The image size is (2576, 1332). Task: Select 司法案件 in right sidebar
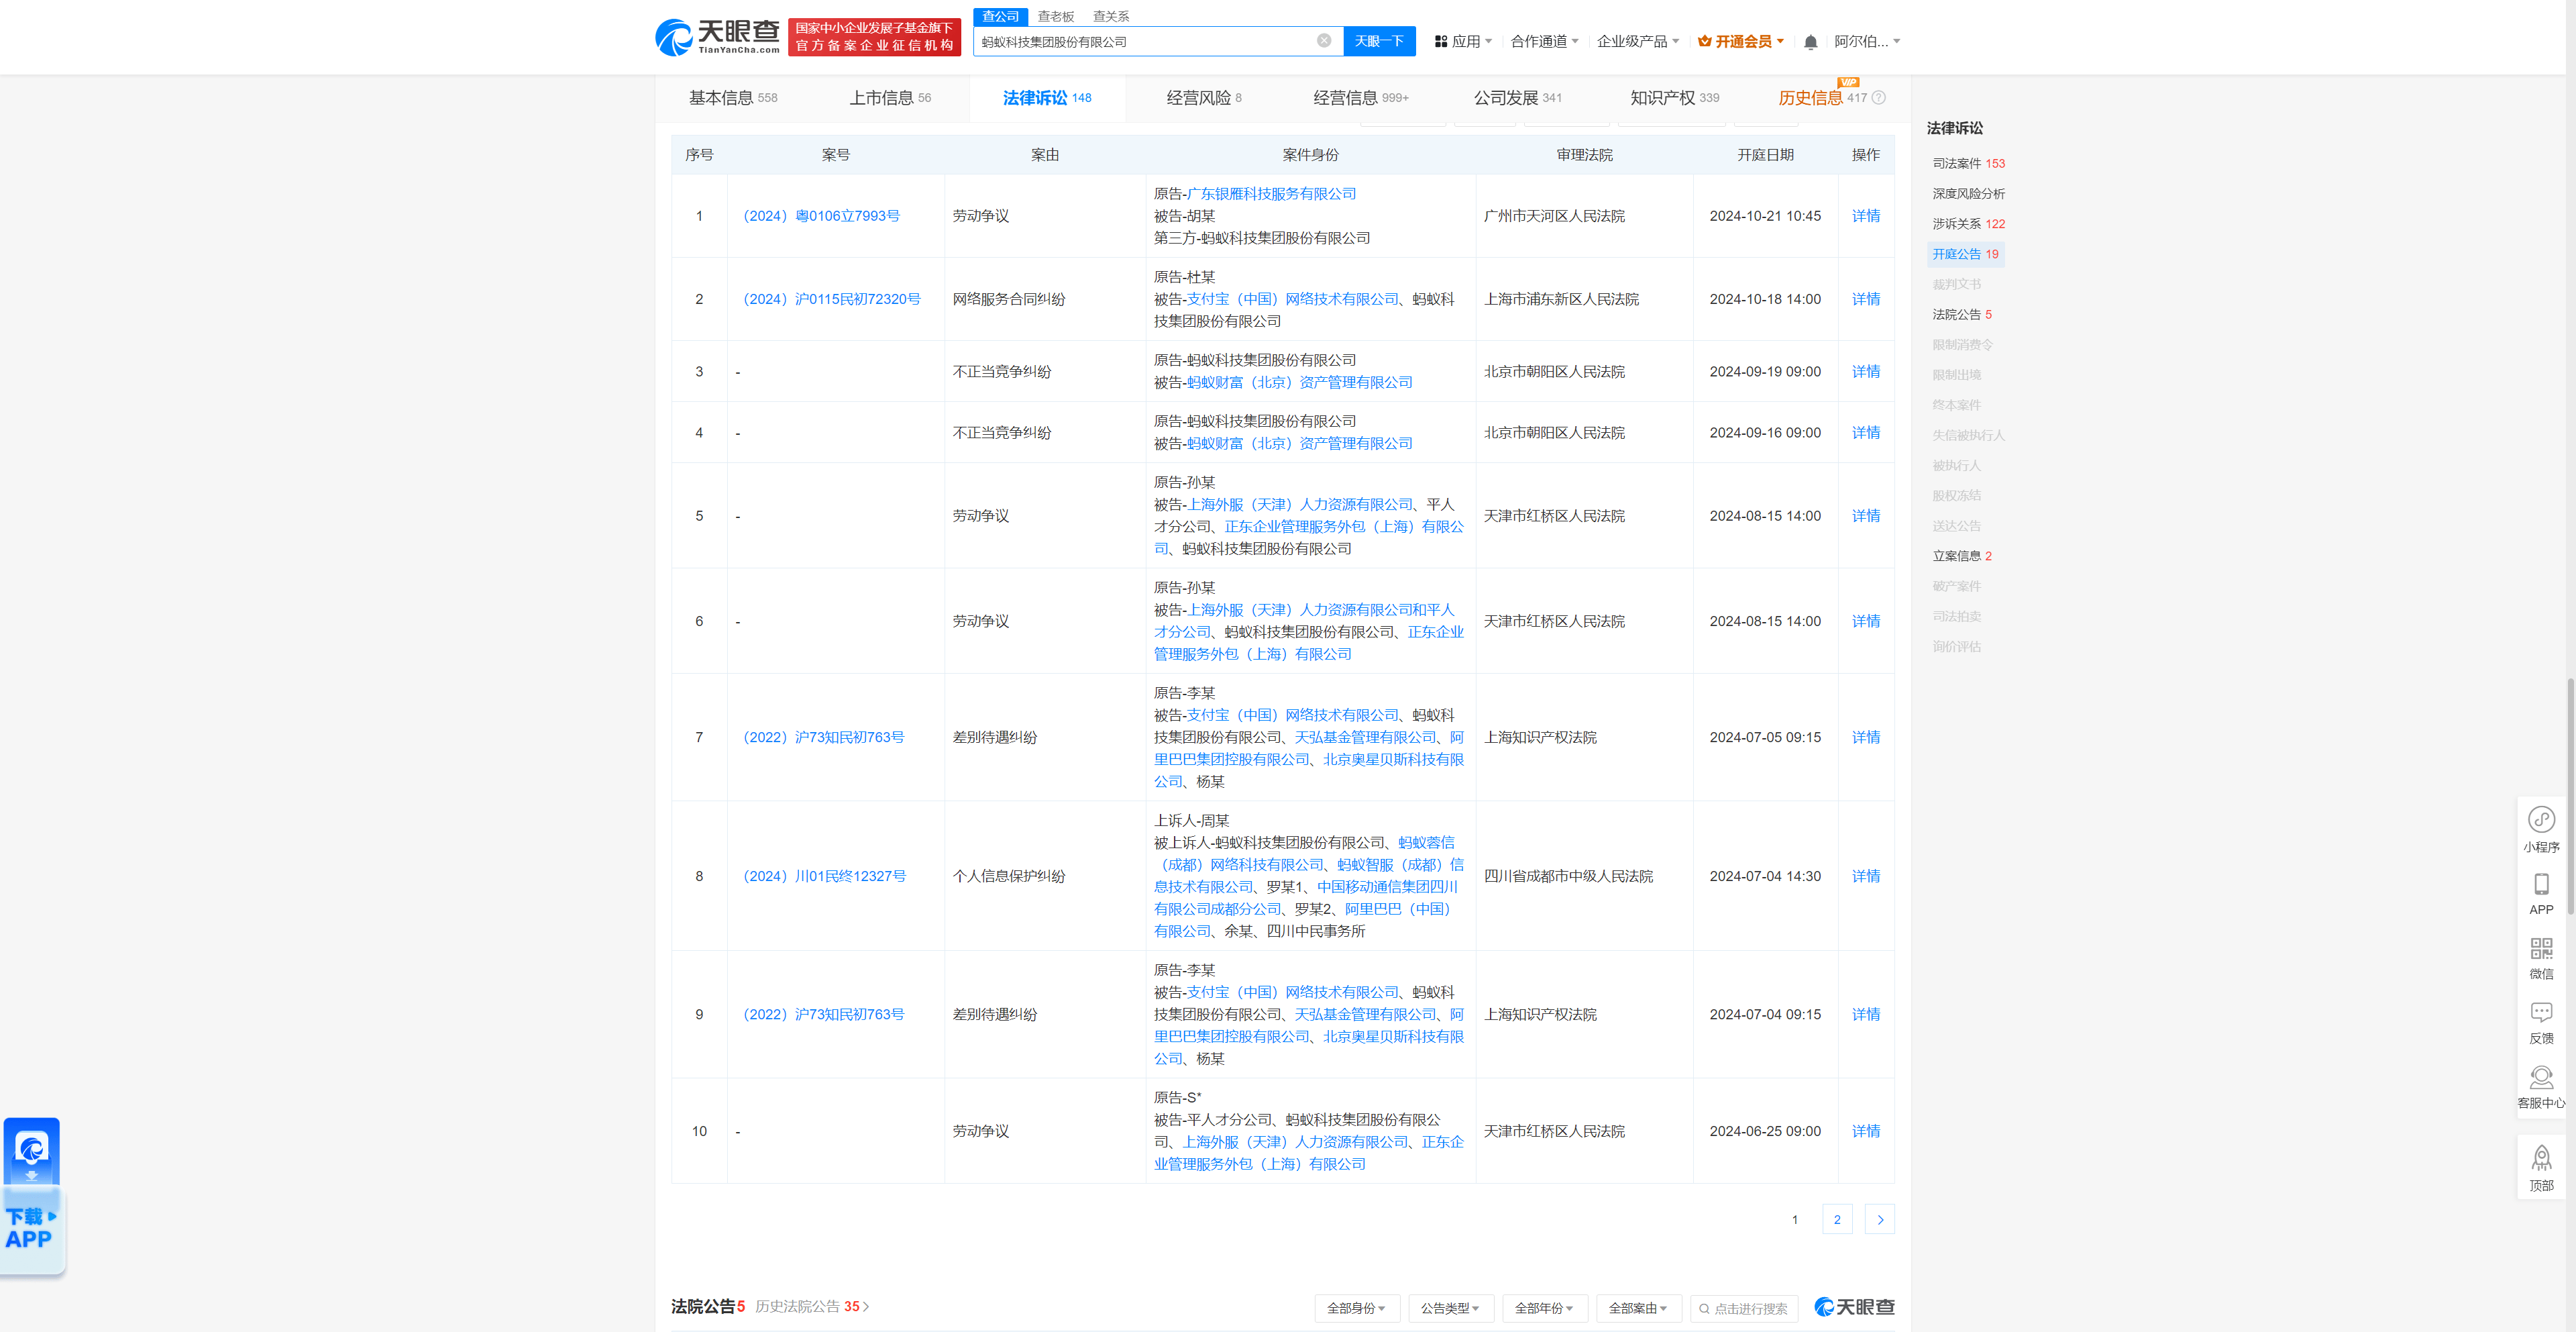[x=1968, y=163]
